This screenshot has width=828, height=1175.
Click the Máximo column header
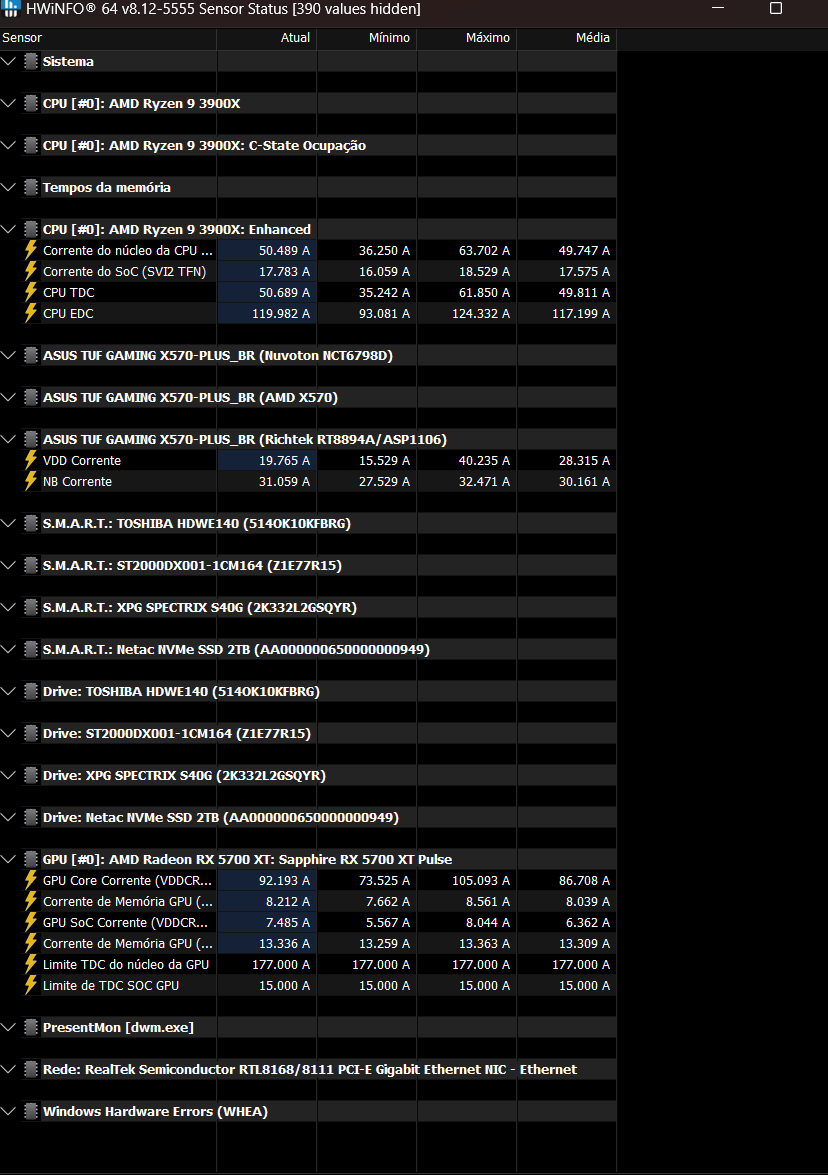click(x=467, y=37)
